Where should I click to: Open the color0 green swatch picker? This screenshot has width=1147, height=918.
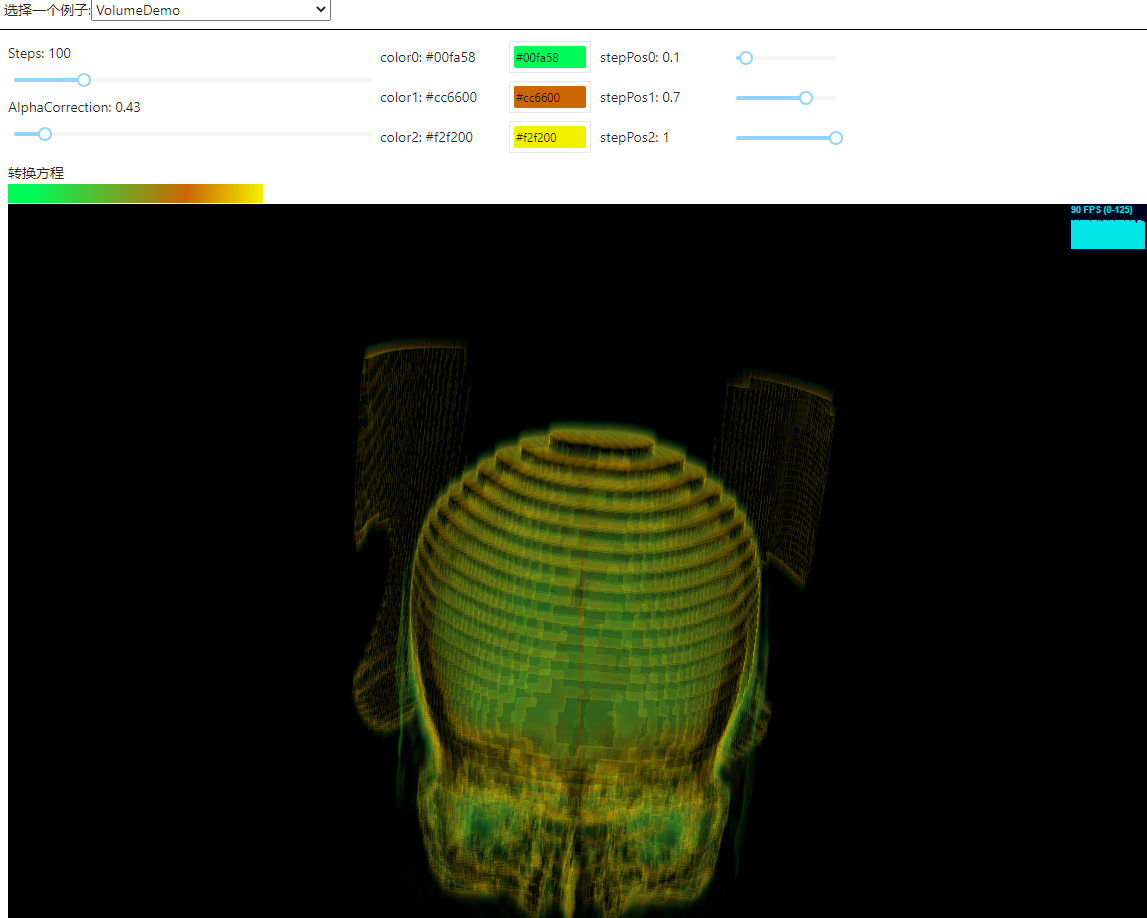[x=549, y=58]
